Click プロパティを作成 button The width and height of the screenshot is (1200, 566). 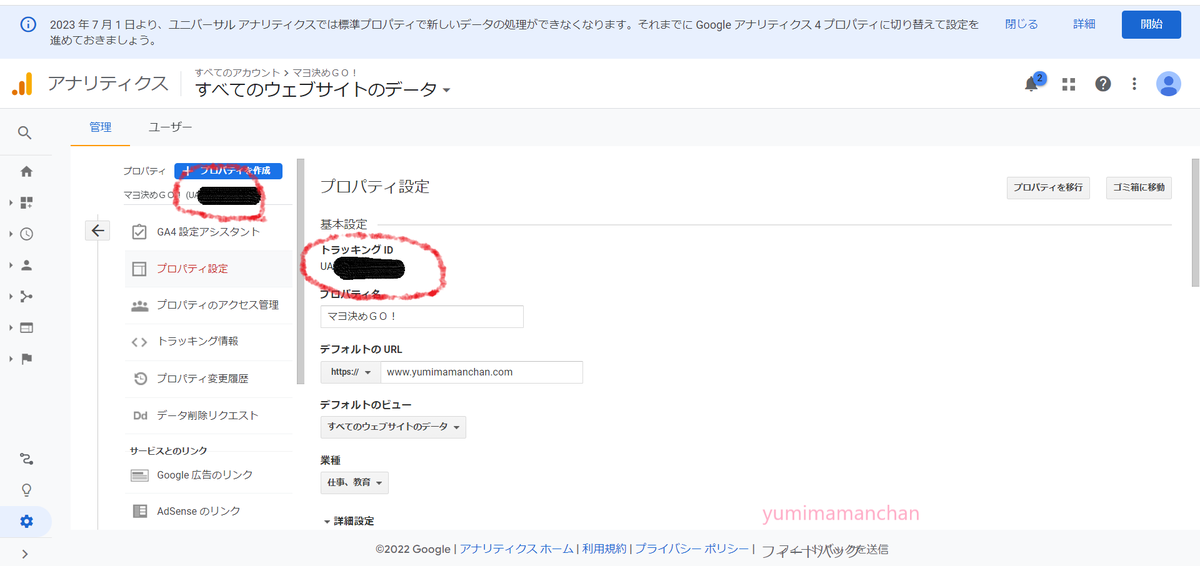228,171
